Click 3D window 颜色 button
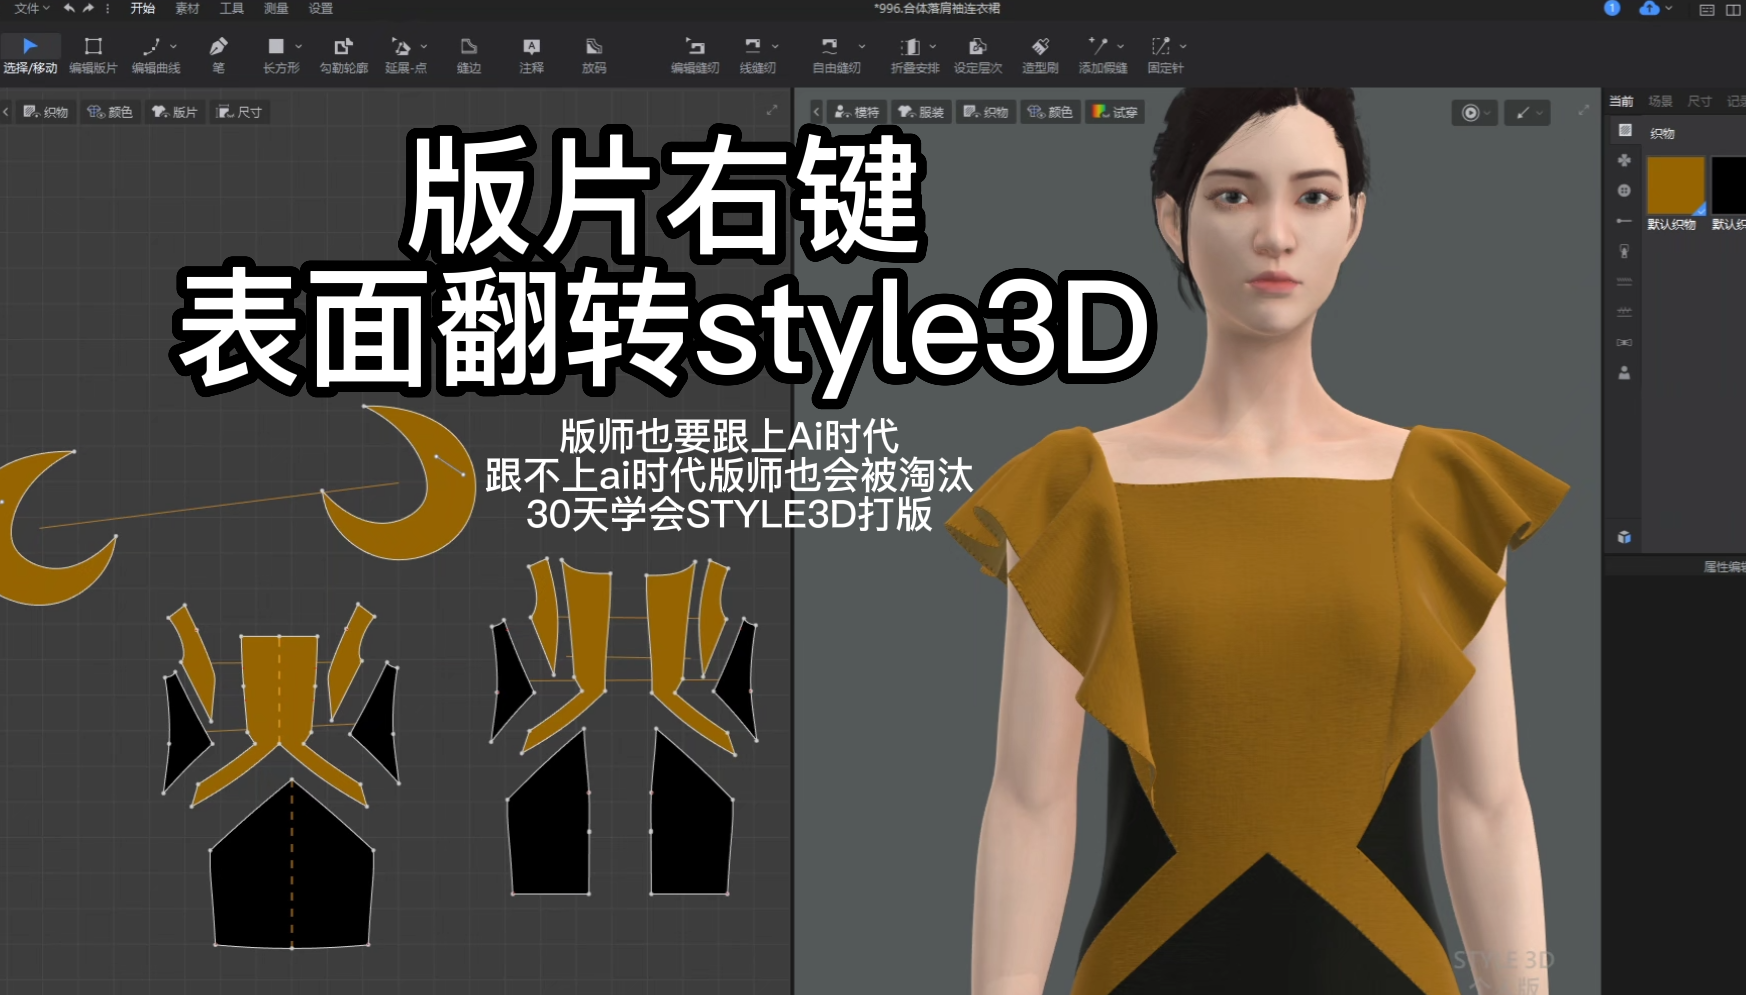This screenshot has width=1746, height=995. [x=1050, y=112]
